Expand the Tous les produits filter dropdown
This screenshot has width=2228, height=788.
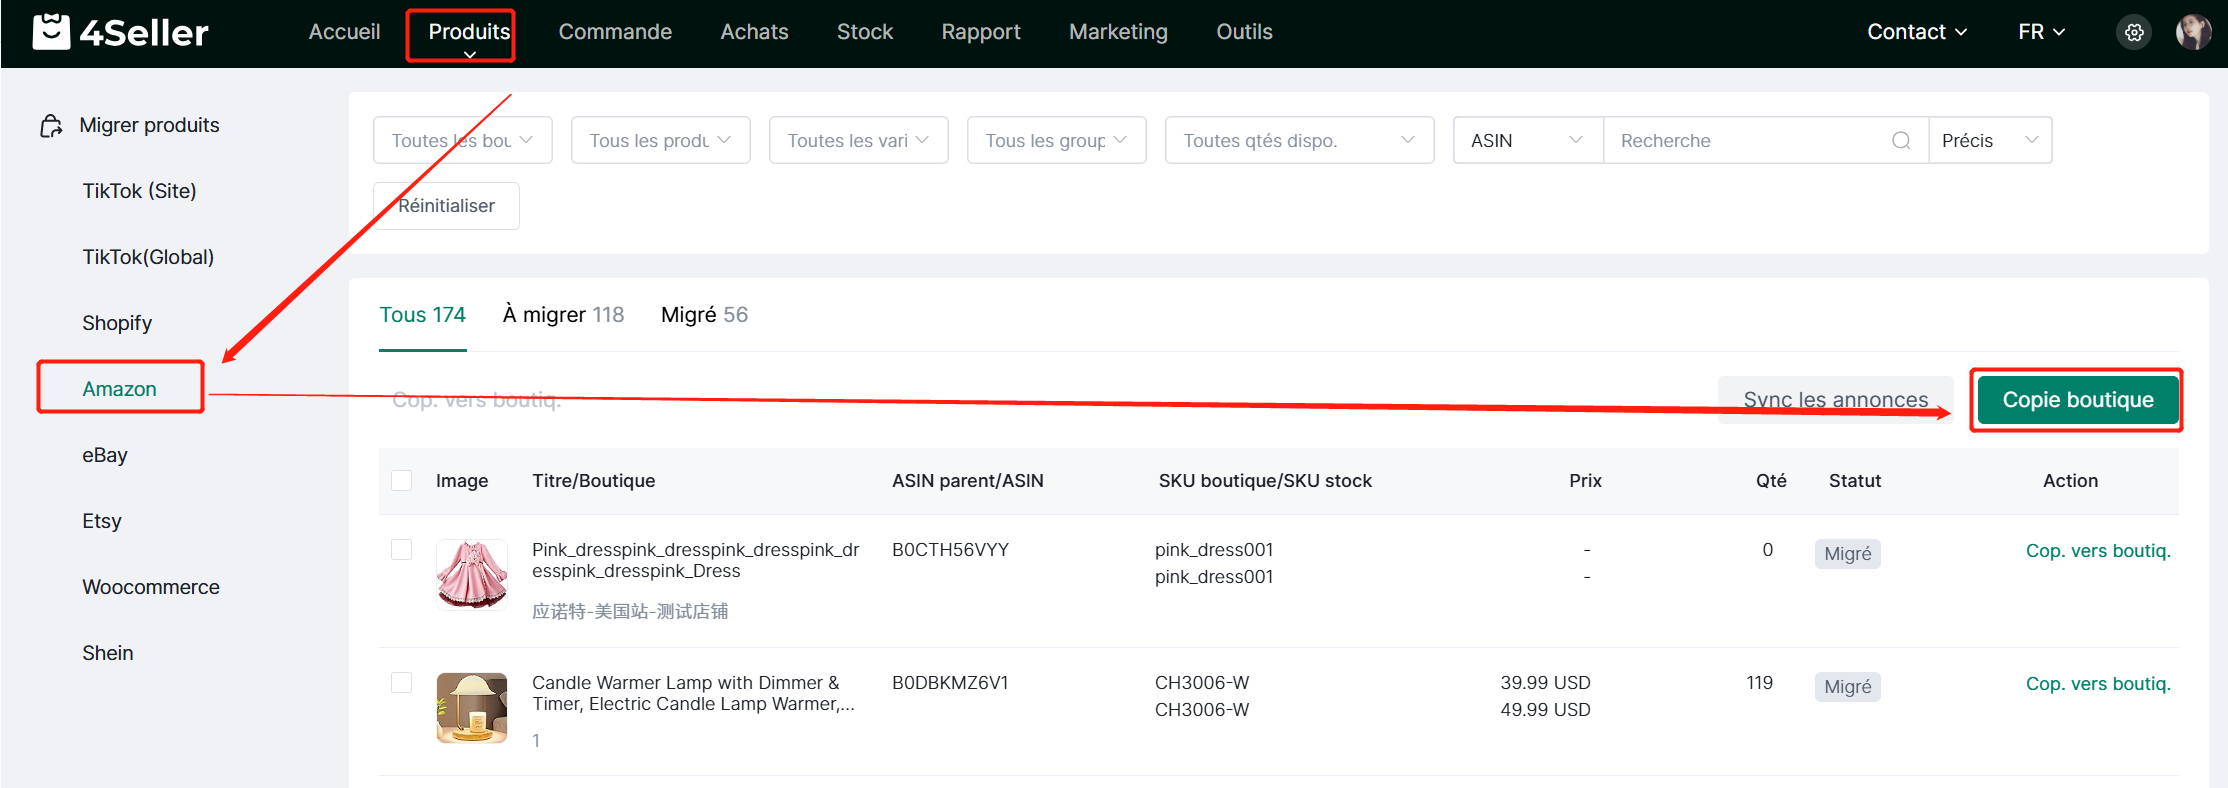(661, 141)
